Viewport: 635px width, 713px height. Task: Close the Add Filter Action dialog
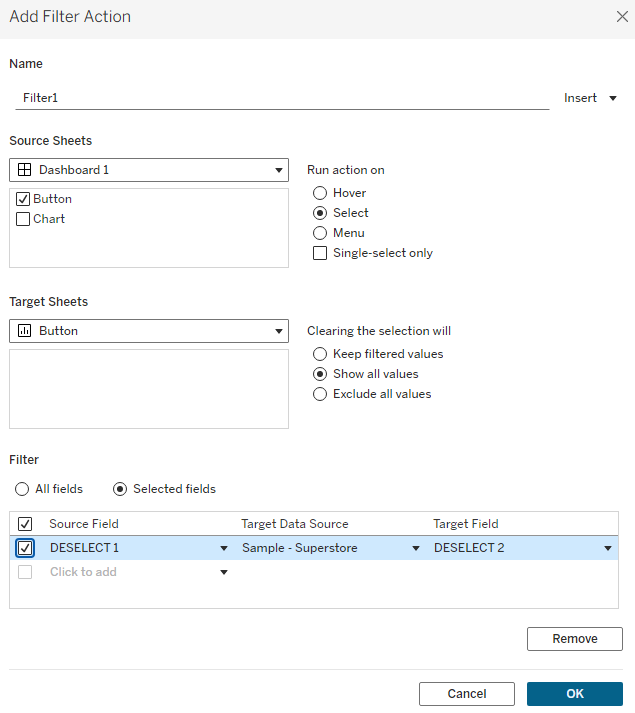(x=621, y=17)
